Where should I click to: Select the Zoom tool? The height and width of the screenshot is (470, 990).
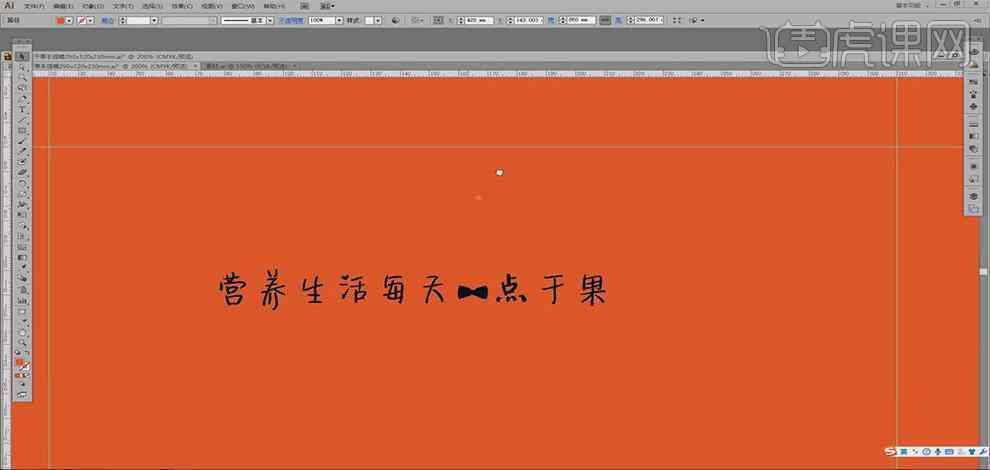pos(23,342)
